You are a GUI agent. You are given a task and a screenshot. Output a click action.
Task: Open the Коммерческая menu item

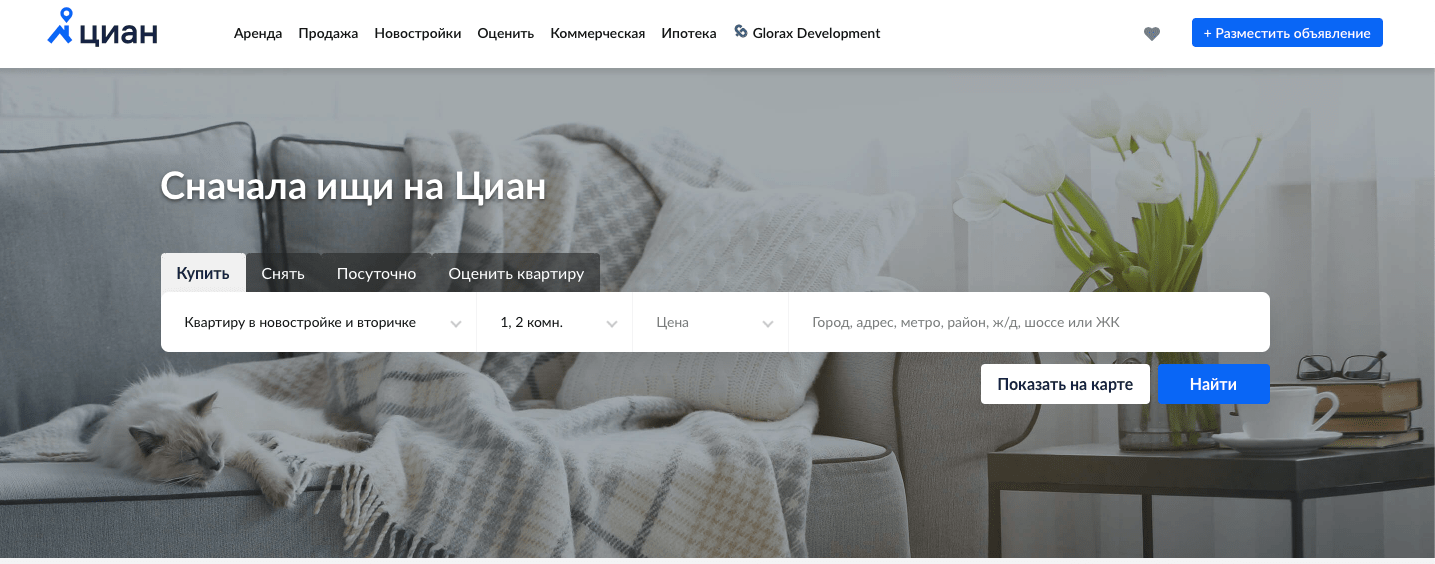point(598,33)
